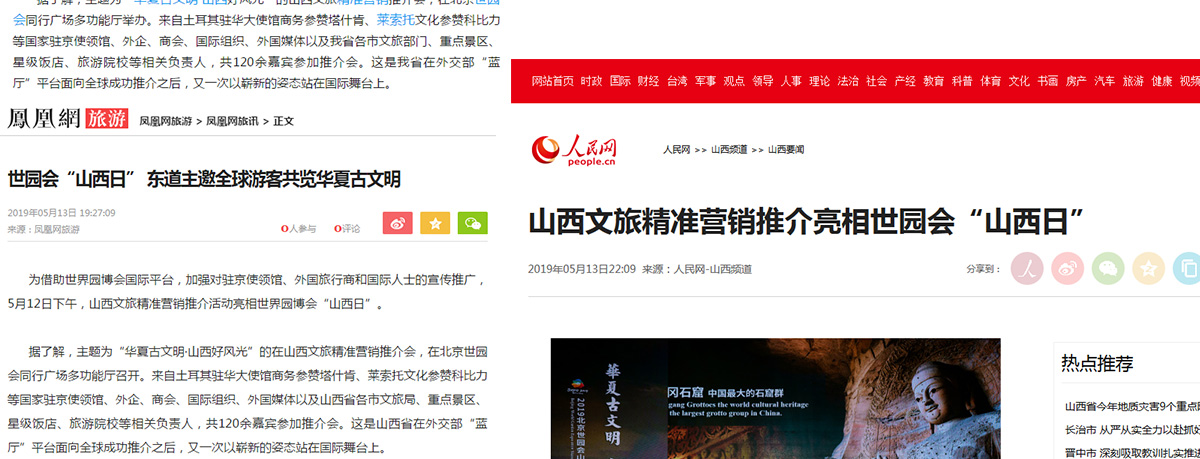
Task: Open the people.cn logo
Action: coord(575,149)
